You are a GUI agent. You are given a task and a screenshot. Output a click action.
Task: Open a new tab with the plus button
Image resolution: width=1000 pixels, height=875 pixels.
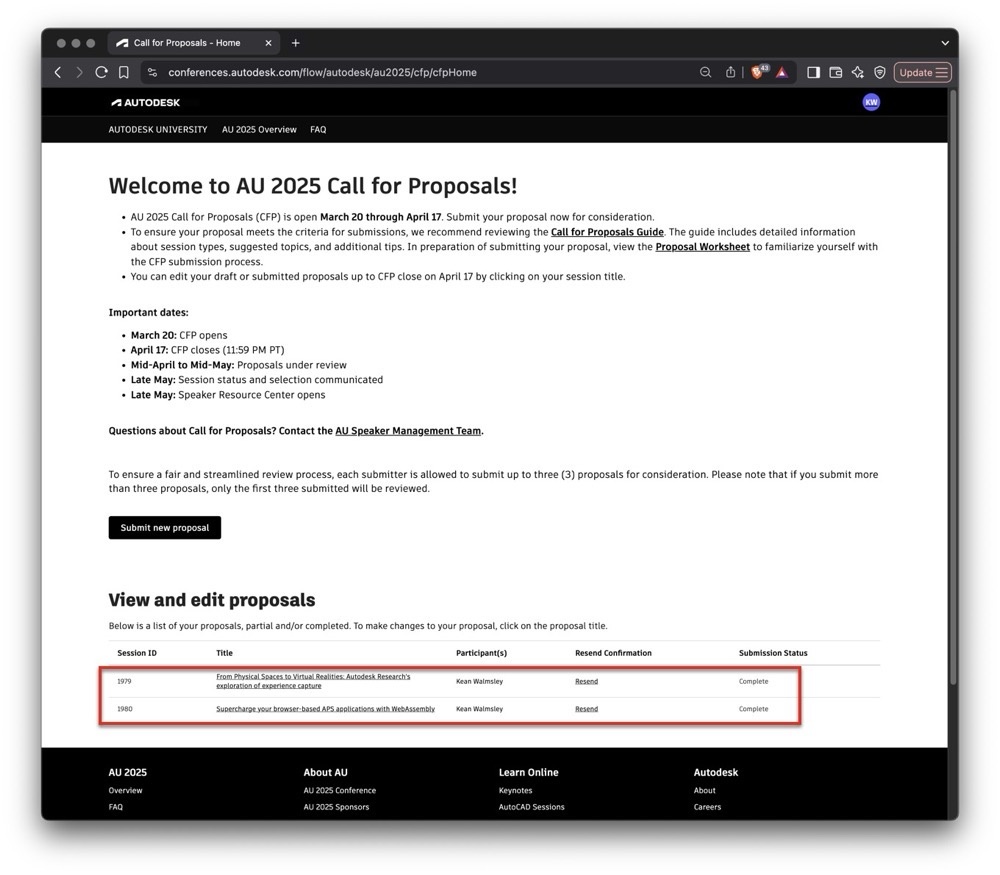pos(295,43)
